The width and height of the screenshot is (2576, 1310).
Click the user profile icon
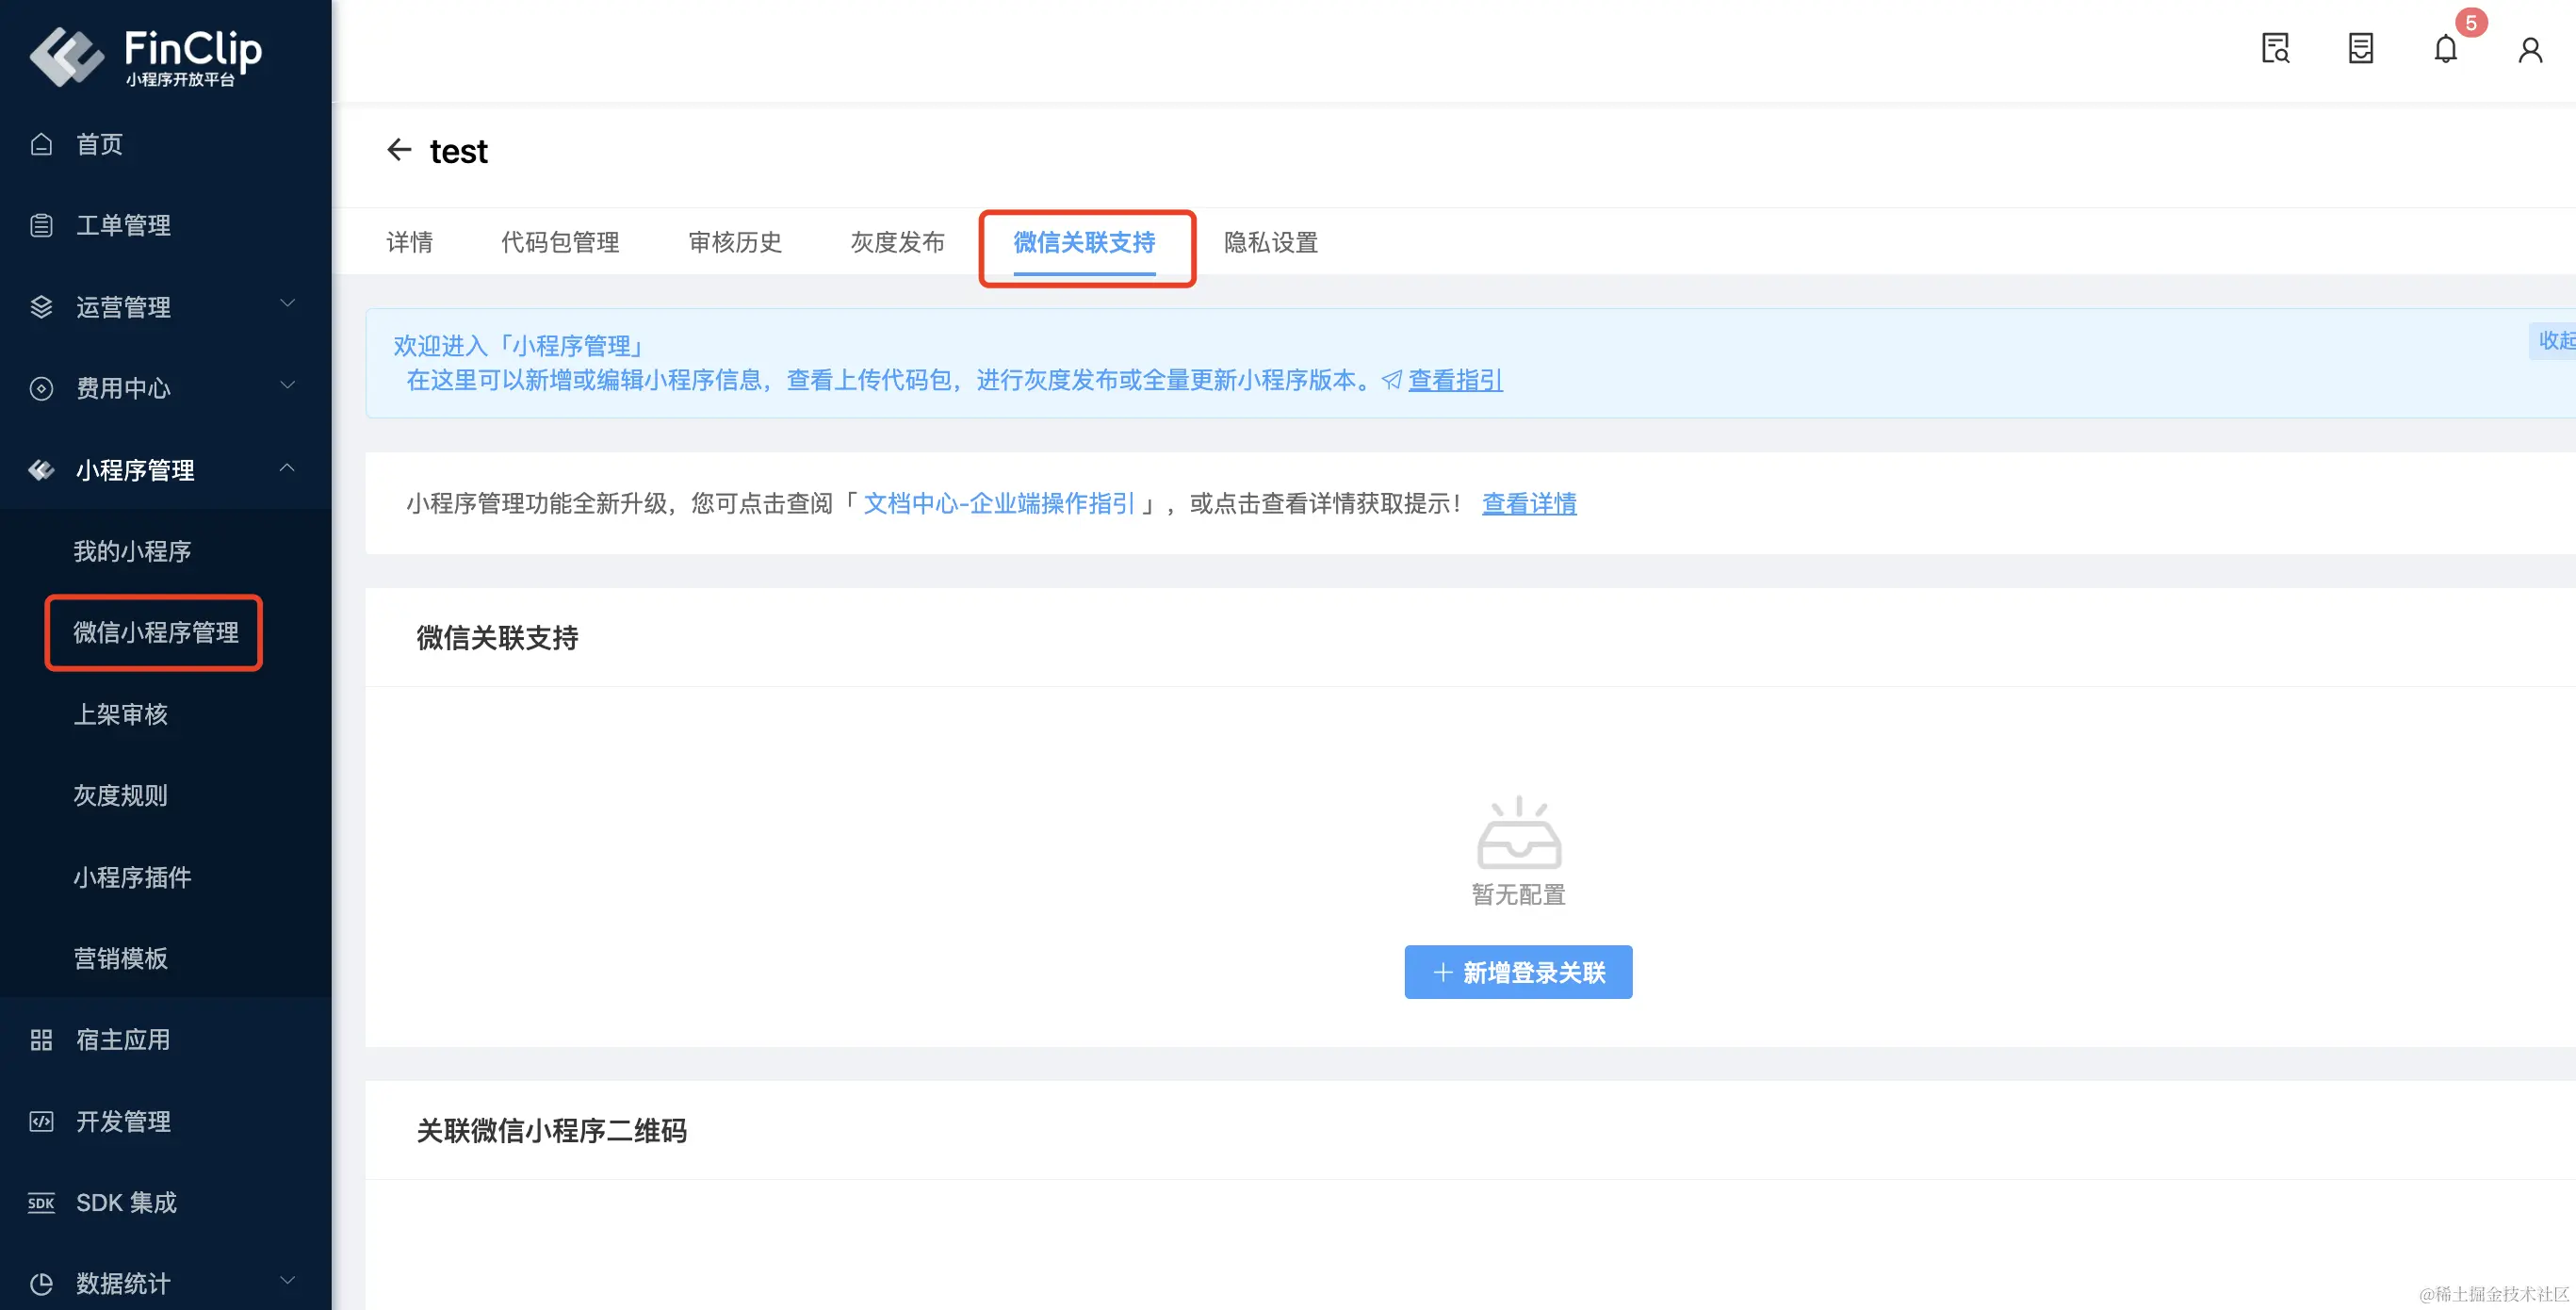(2530, 50)
